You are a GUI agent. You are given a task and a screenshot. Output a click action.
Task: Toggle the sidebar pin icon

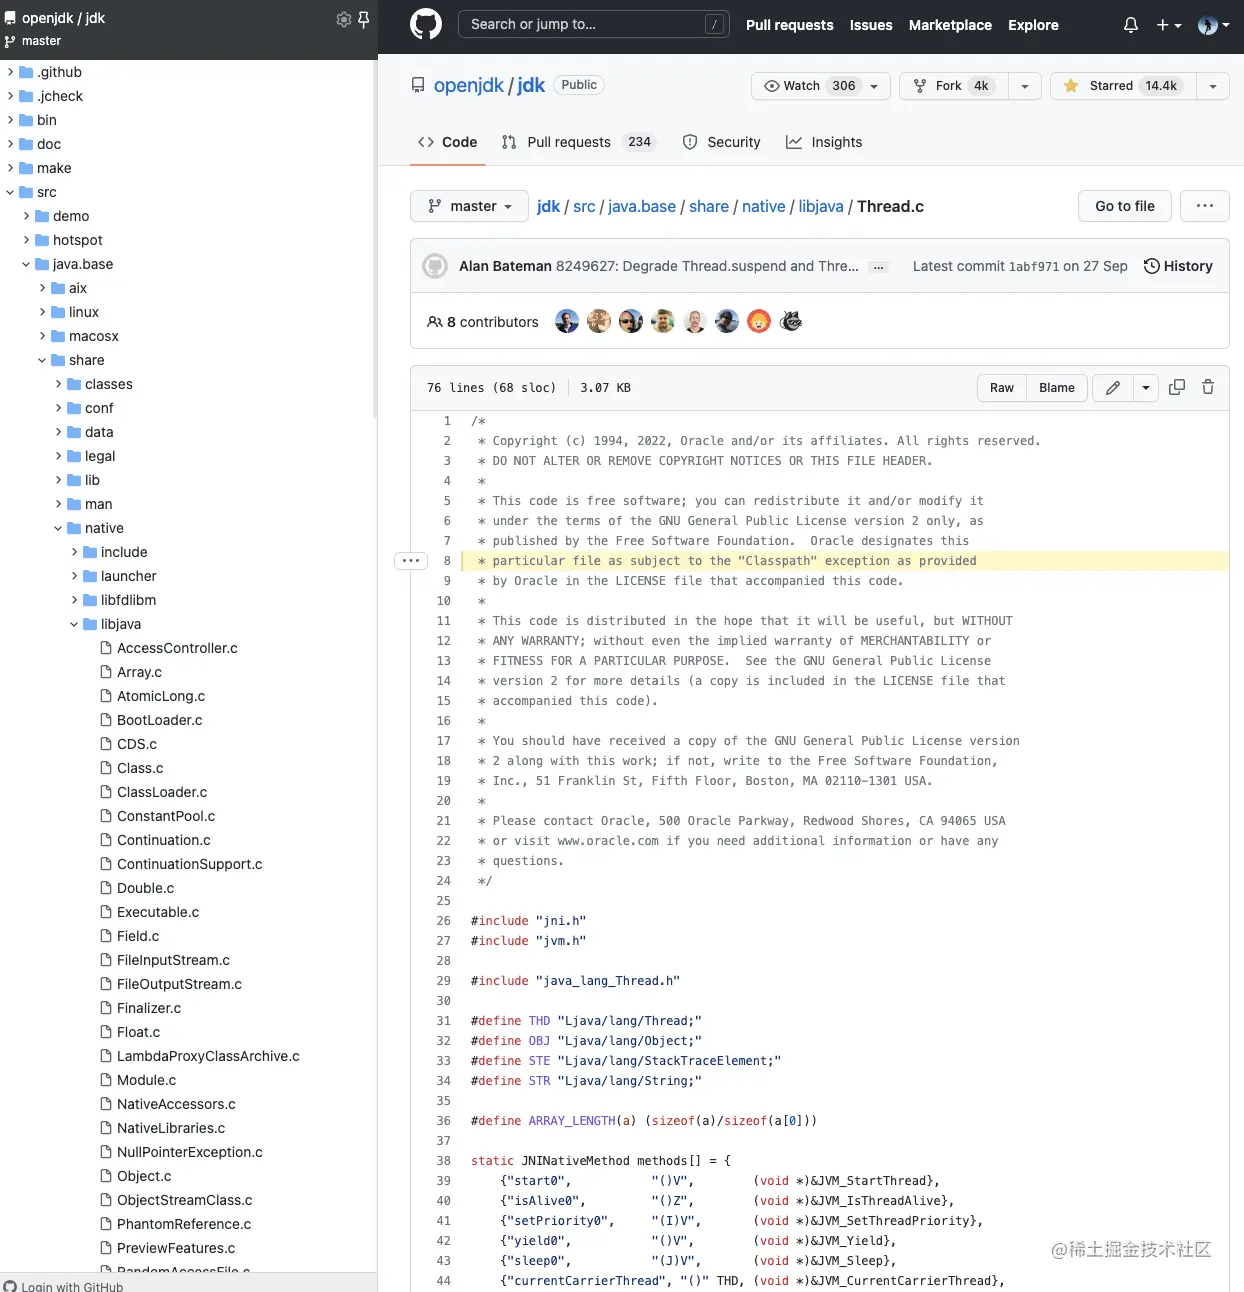364,19
